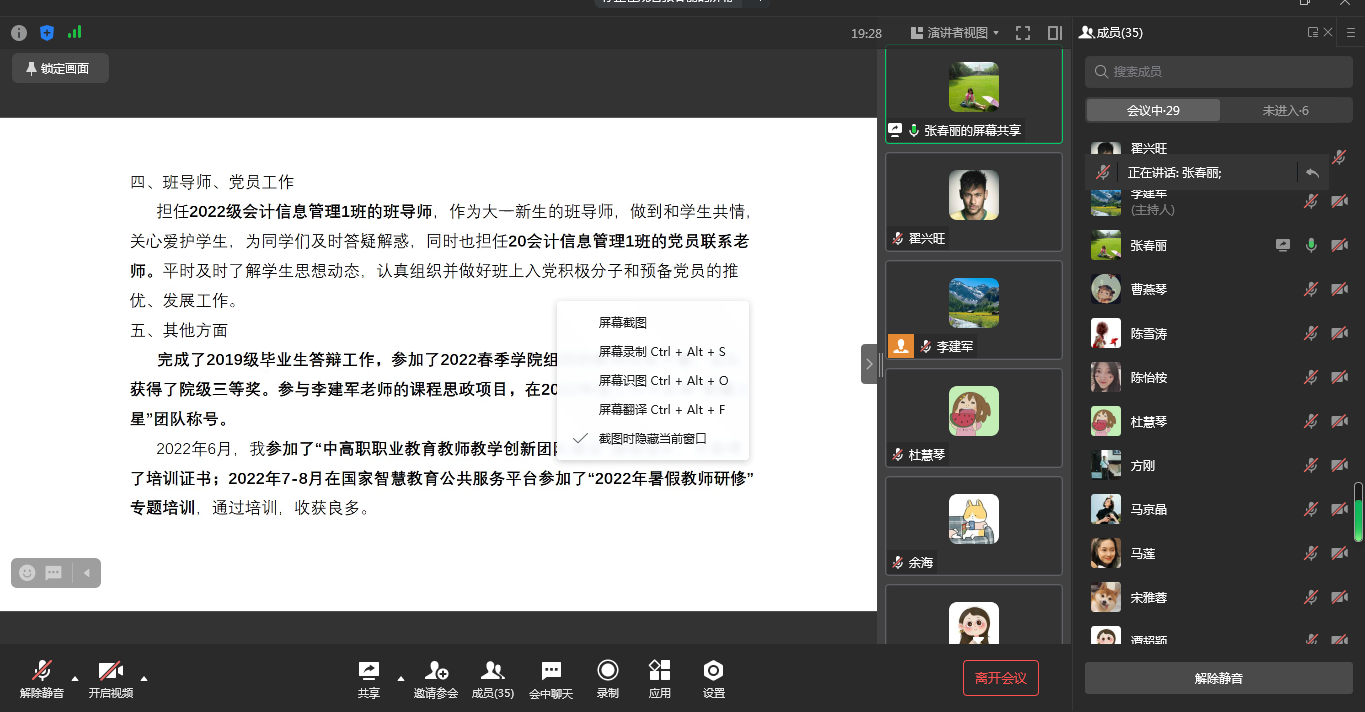The image size is (1365, 712).
Task: Click the blue security shield icon
Action: point(47,33)
